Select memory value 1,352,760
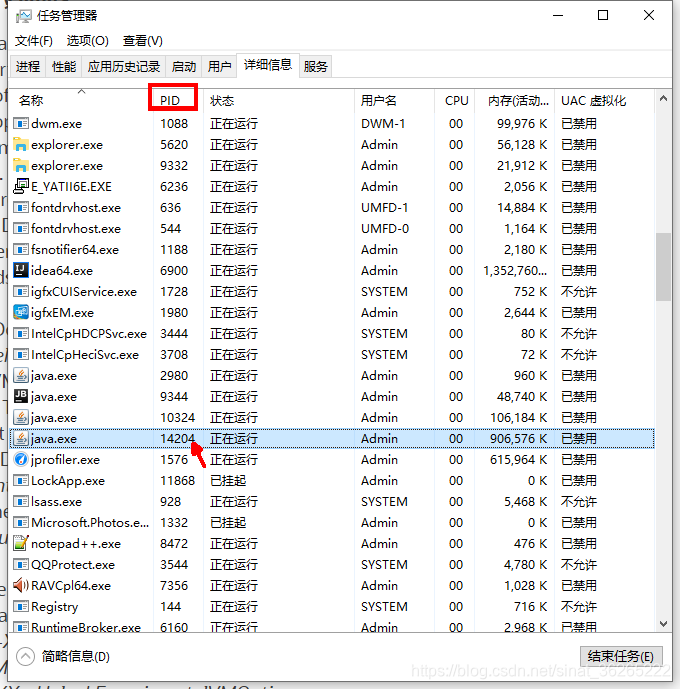Screen dimensions: 680x689 (515, 271)
